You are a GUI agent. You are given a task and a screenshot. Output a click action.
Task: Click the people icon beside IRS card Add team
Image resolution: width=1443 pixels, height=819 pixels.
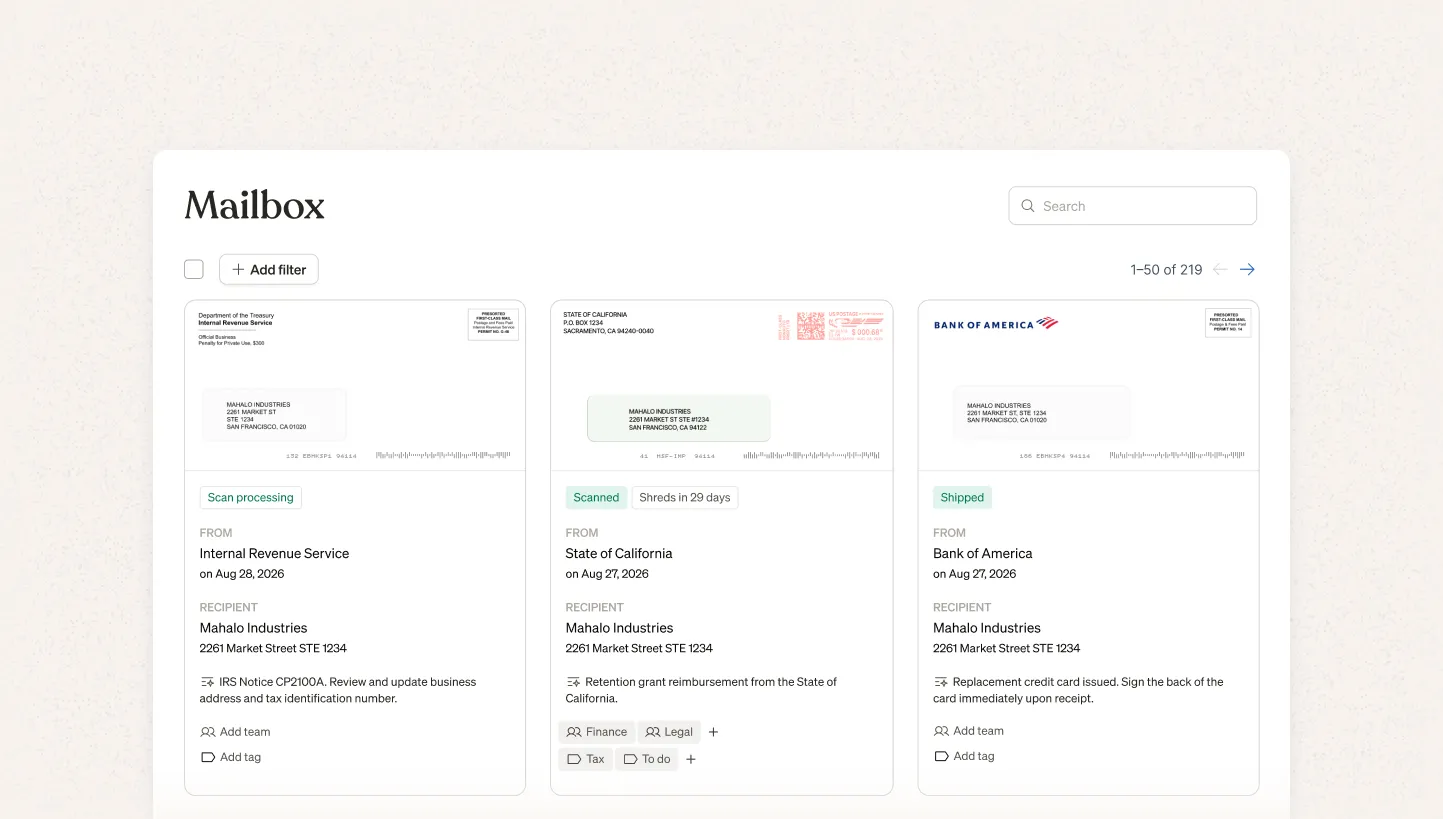(x=208, y=732)
